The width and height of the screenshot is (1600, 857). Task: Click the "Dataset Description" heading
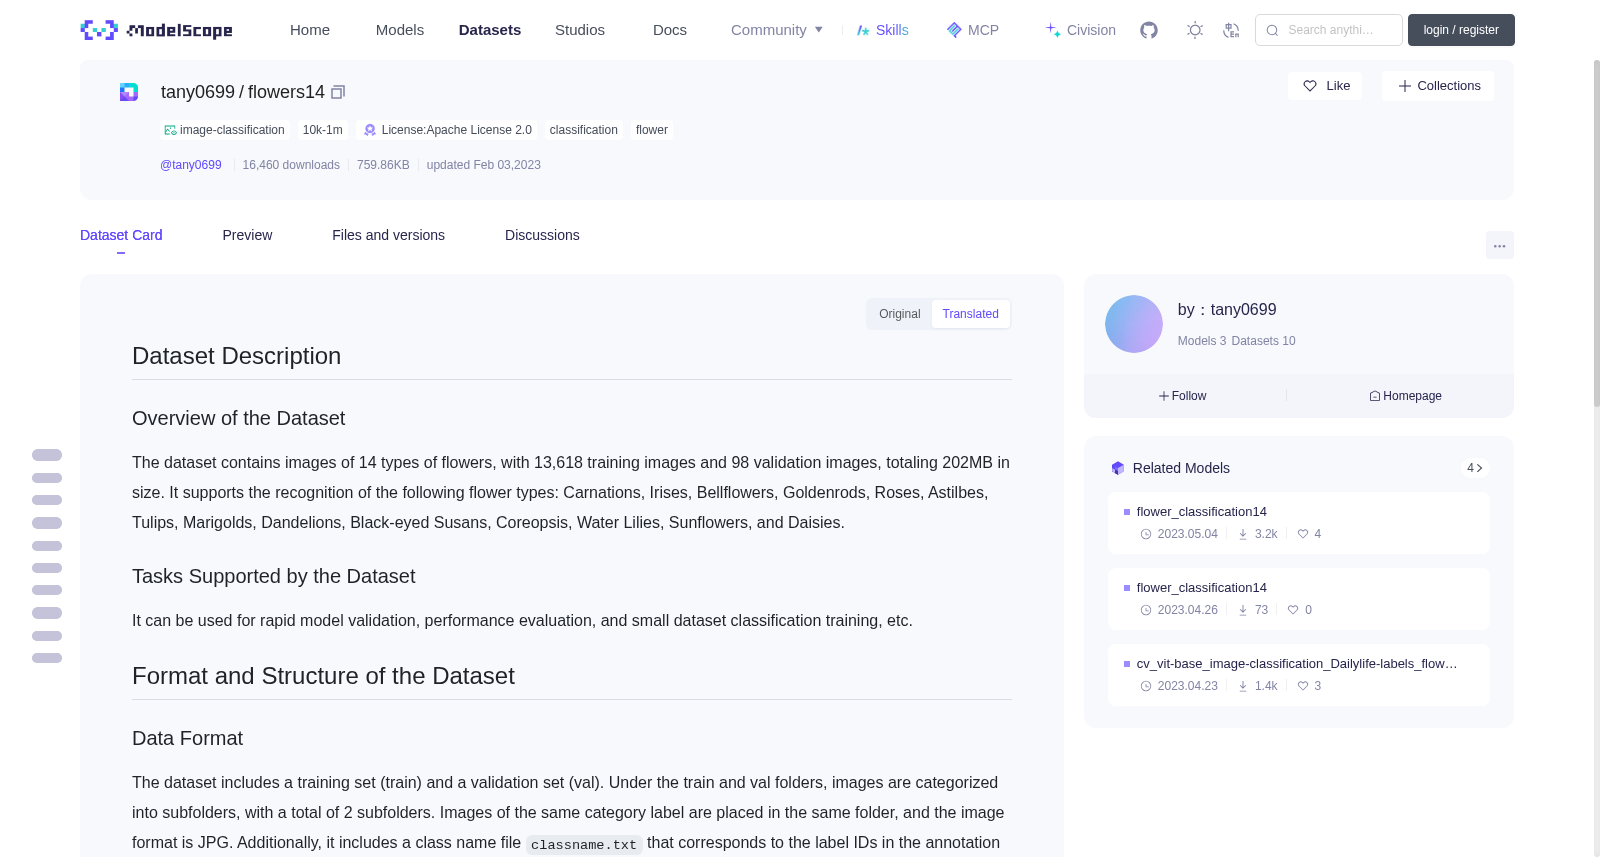[237, 356]
